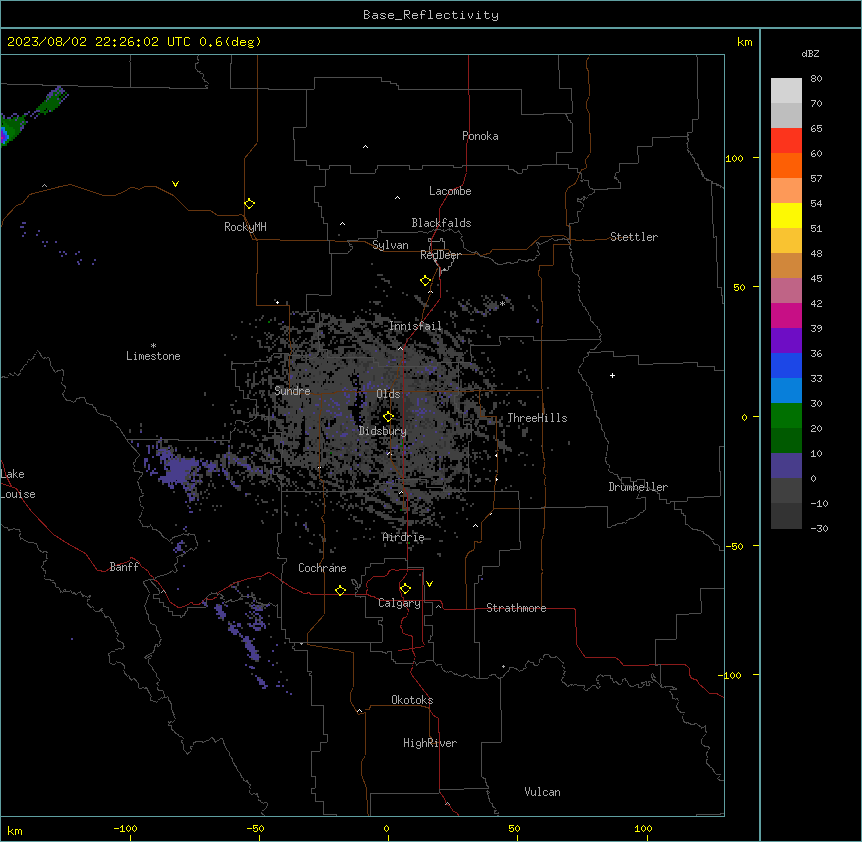
Task: Select the Sylvan label on the map
Action: [390, 246]
